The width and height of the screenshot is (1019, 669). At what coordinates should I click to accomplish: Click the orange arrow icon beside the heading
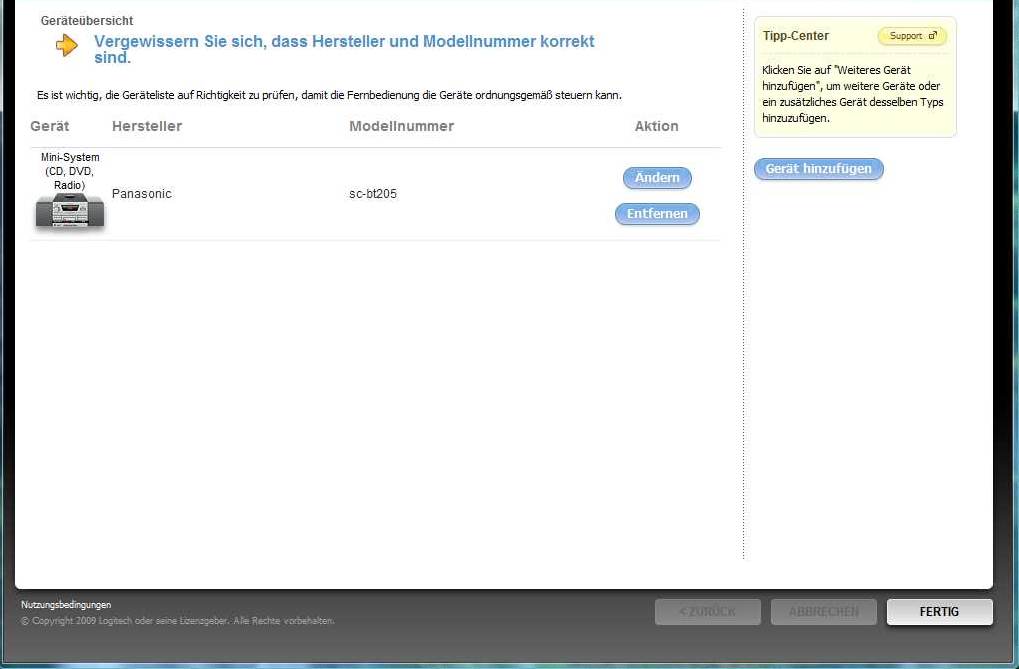click(67, 45)
